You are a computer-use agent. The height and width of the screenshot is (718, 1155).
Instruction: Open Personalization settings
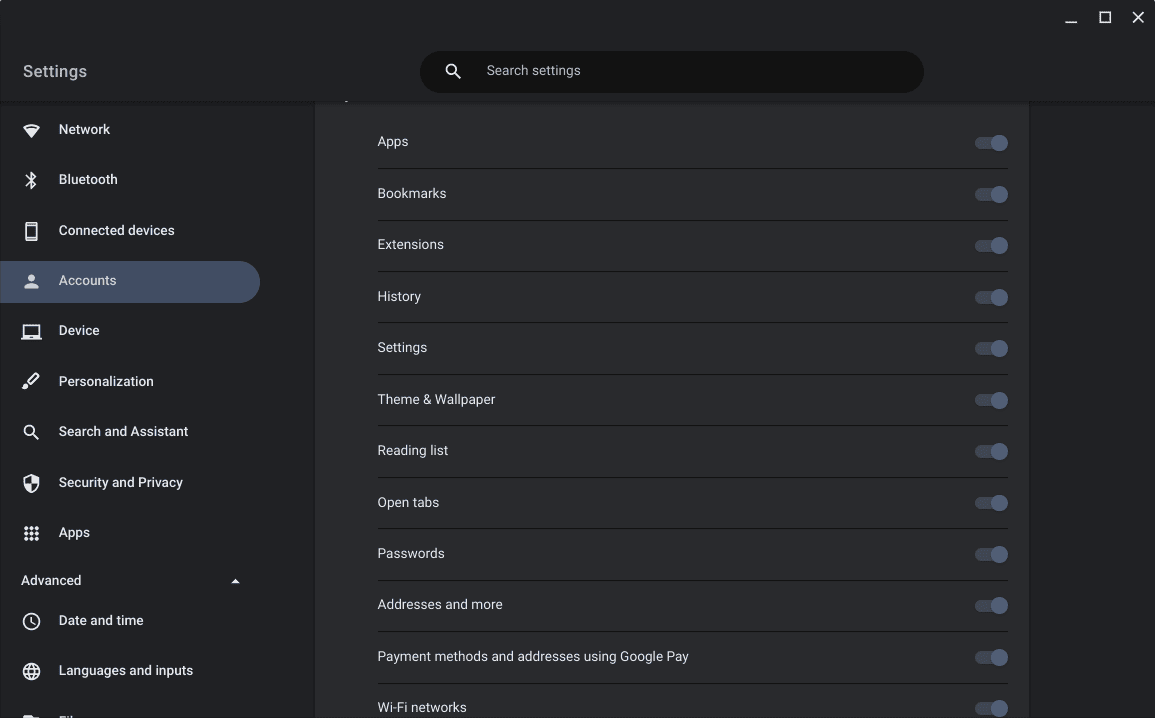[x=130, y=381]
